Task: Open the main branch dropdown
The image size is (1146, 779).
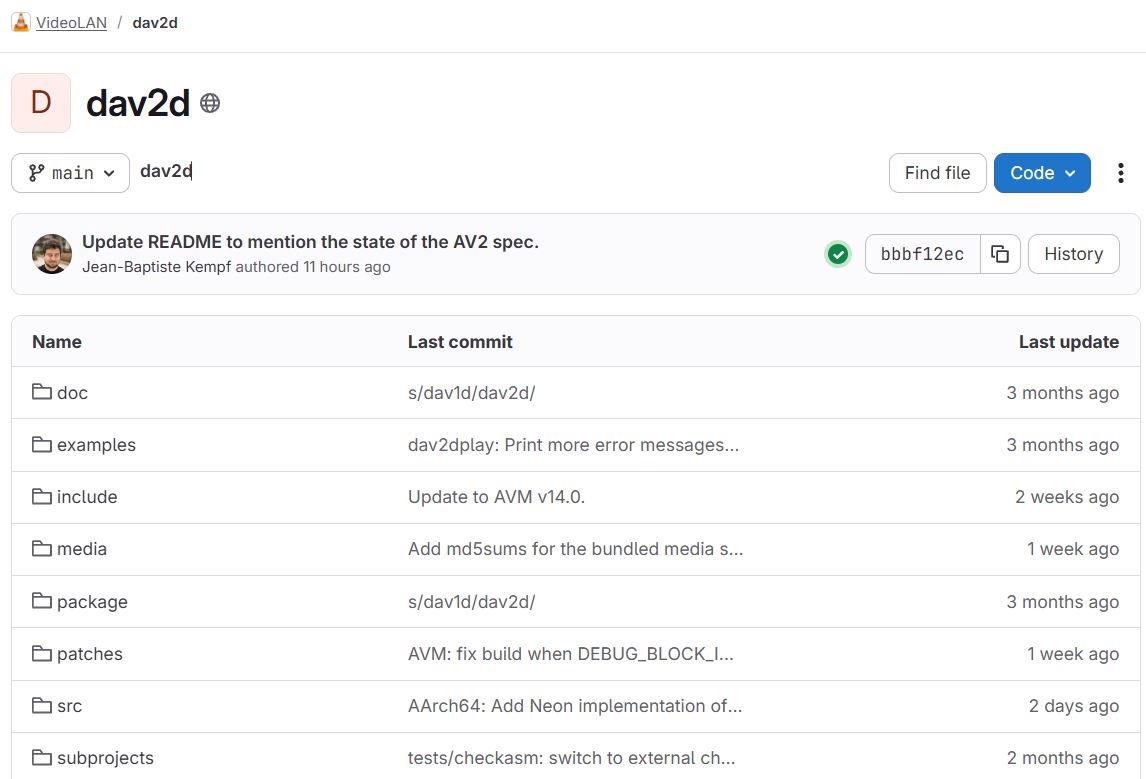Action: click(x=70, y=173)
